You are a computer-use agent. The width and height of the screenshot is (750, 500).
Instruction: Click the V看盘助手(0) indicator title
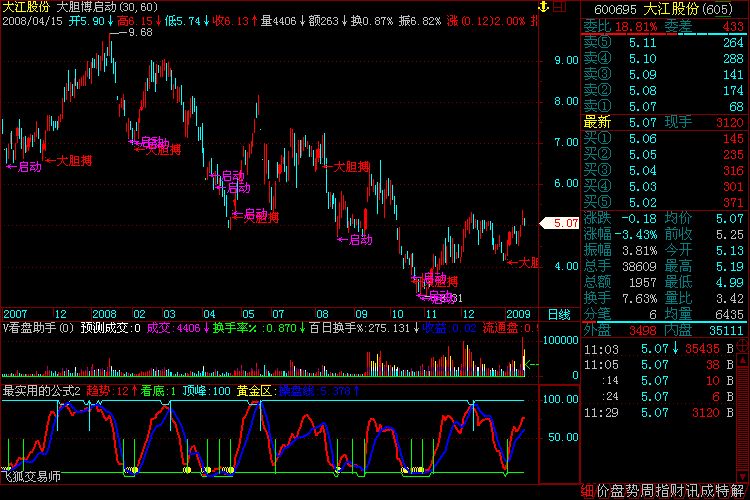click(39, 328)
